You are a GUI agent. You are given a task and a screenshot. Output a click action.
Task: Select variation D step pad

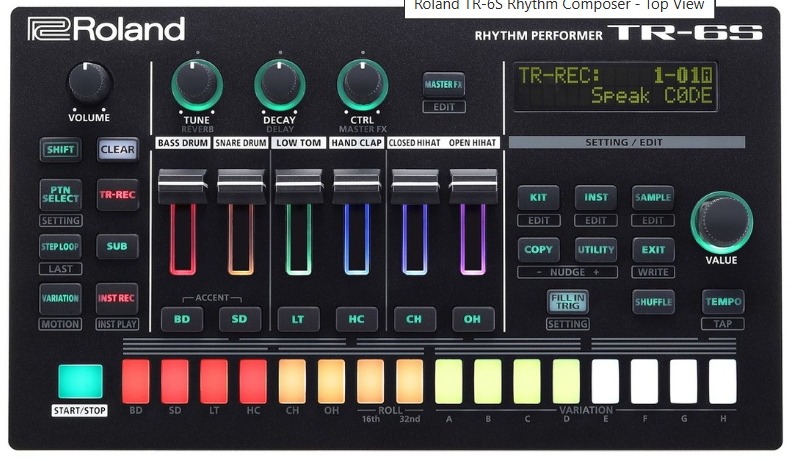(566, 381)
